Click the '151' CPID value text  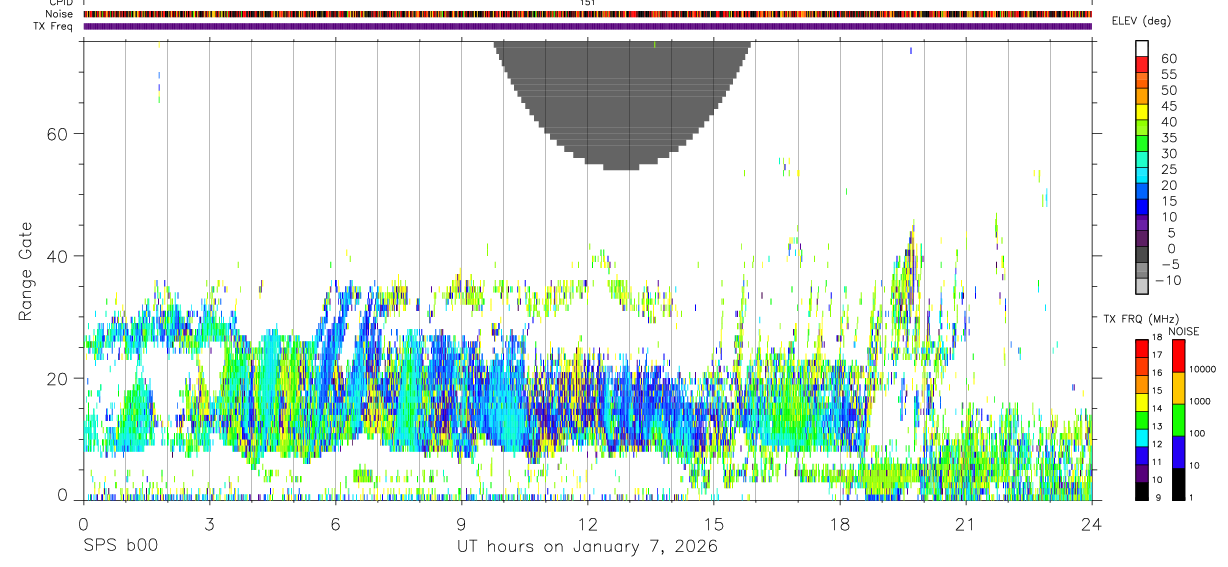[587, 3]
